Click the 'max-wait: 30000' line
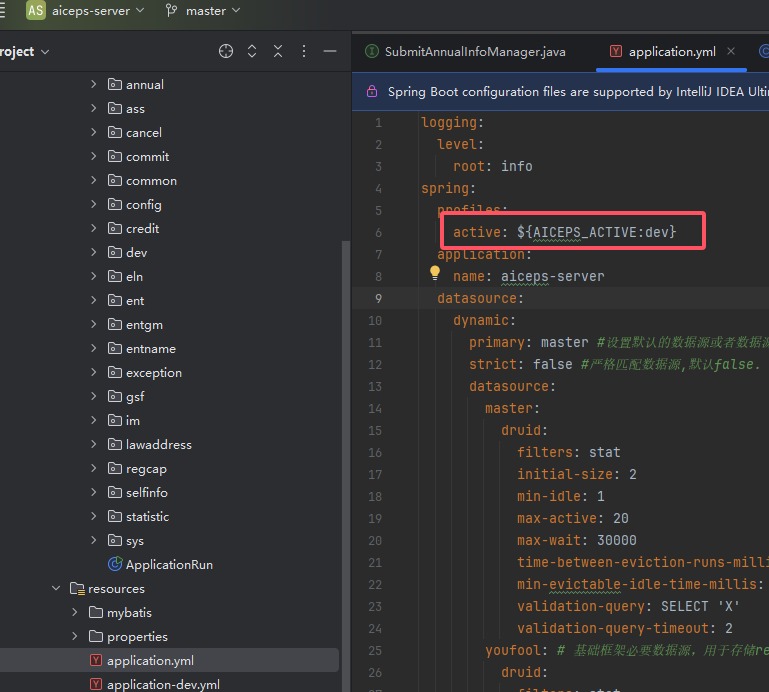The image size is (769, 692). click(x=576, y=540)
